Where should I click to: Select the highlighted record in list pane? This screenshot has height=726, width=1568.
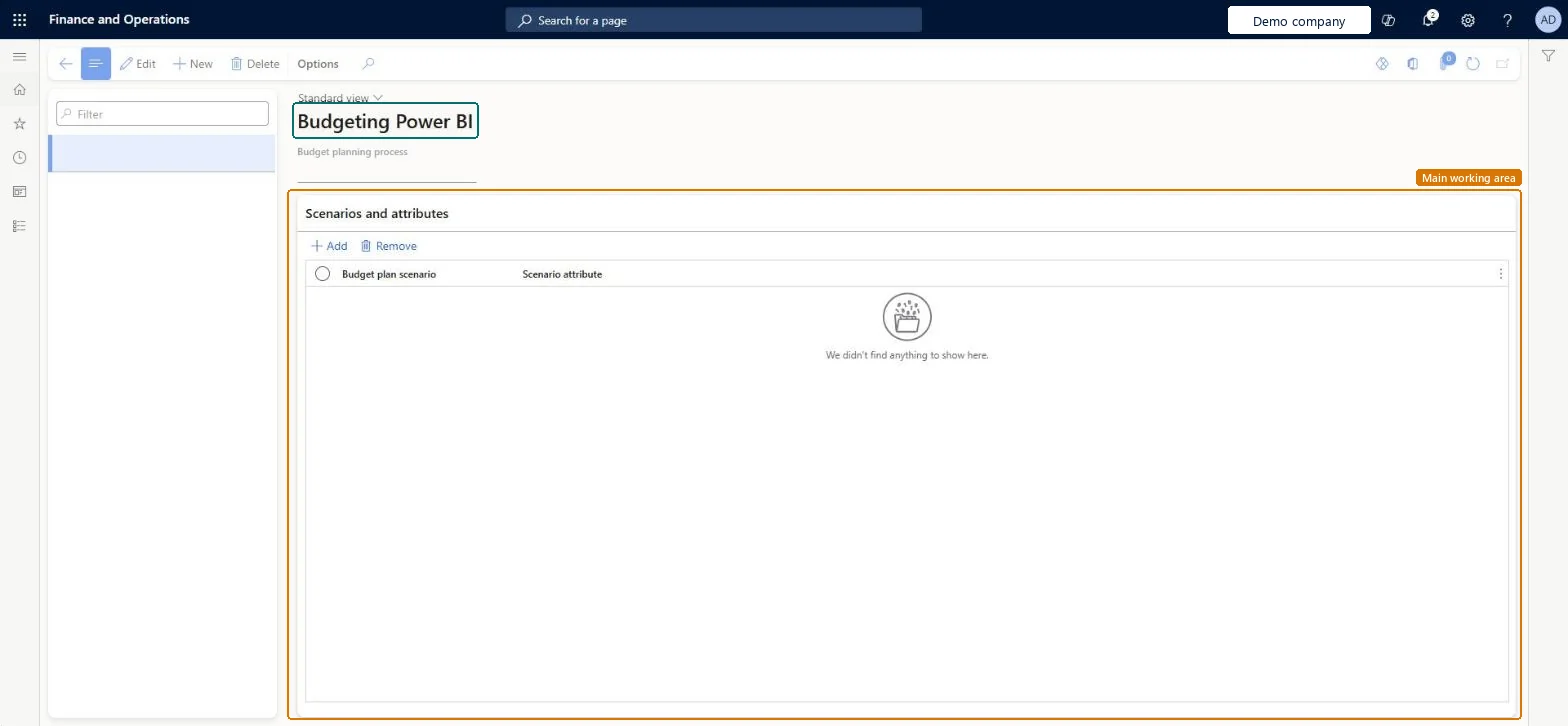[162, 153]
